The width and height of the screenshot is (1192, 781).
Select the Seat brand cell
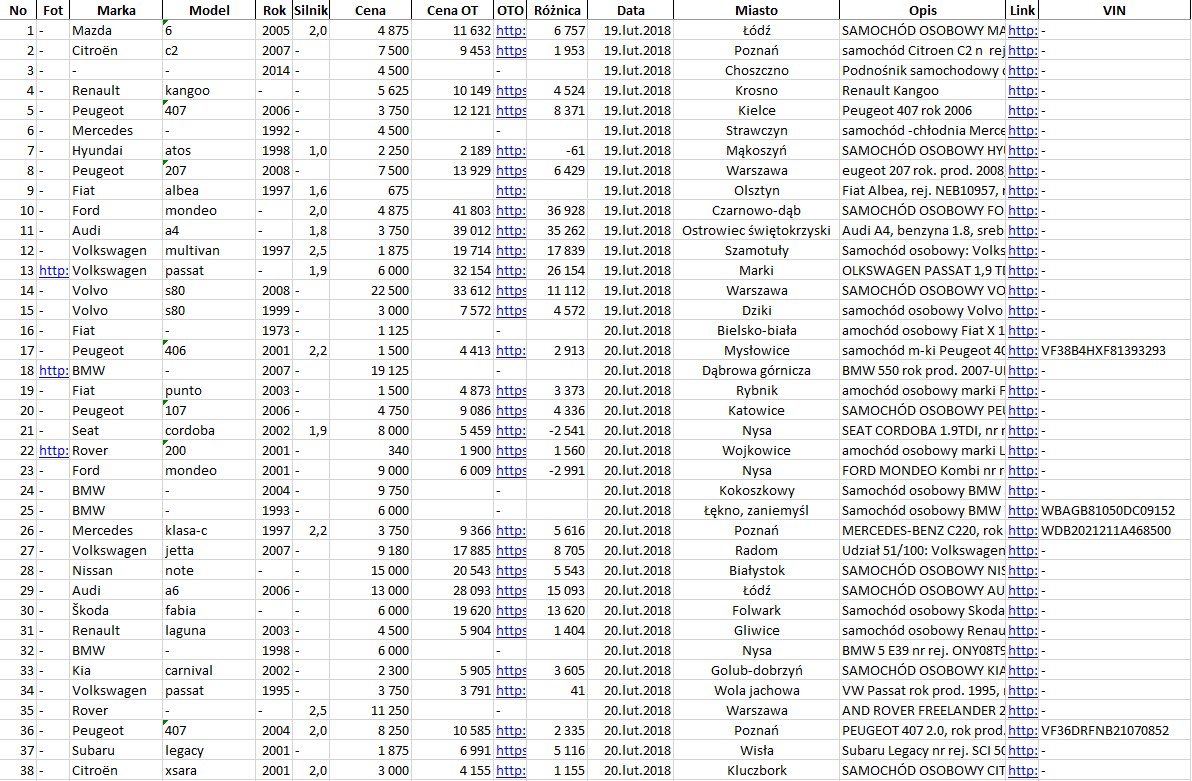(x=116, y=430)
